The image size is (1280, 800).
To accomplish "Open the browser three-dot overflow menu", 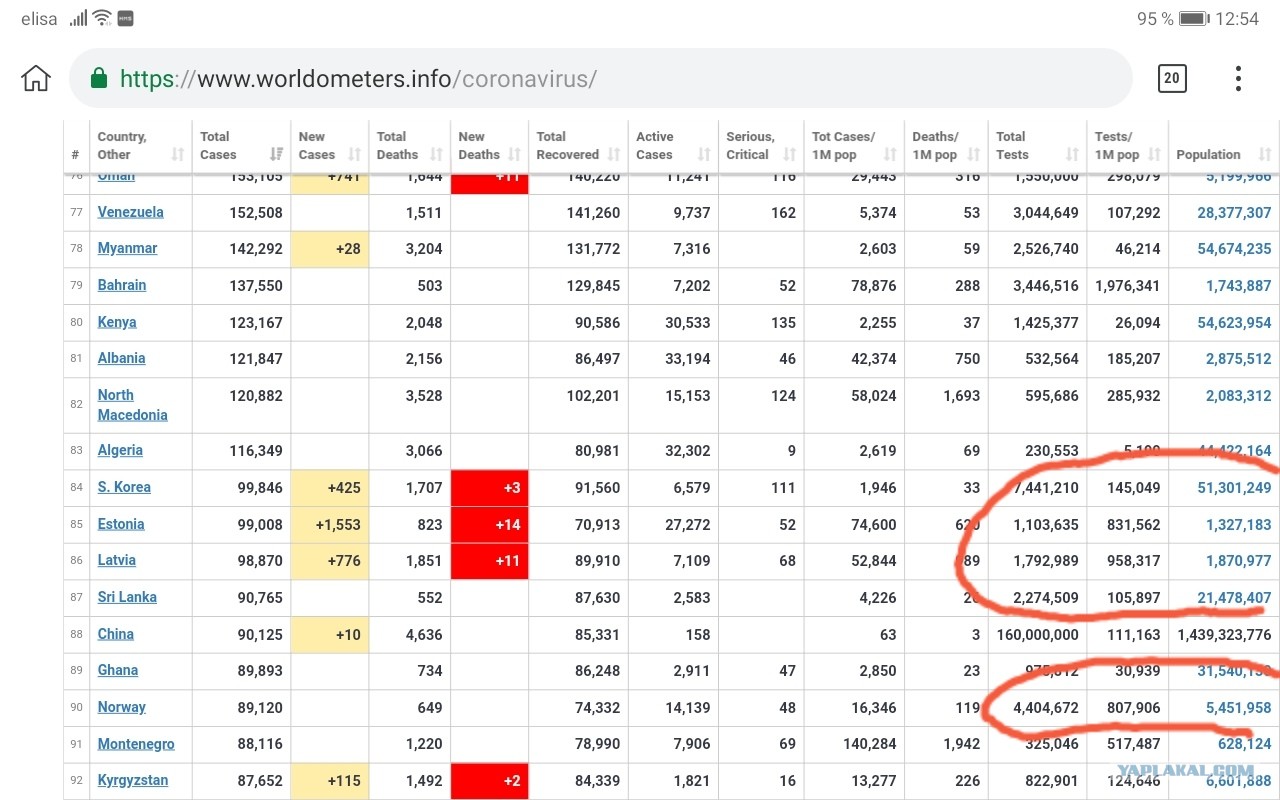I will coord(1238,78).
